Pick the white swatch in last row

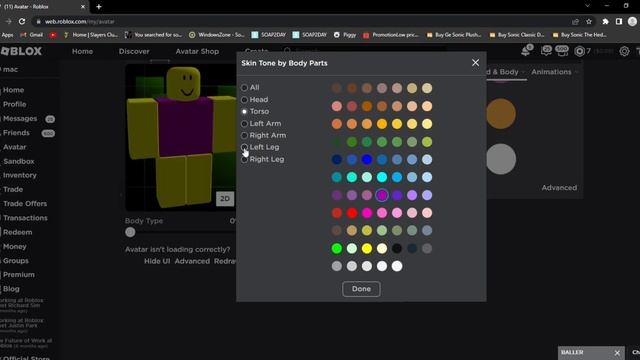397,266
